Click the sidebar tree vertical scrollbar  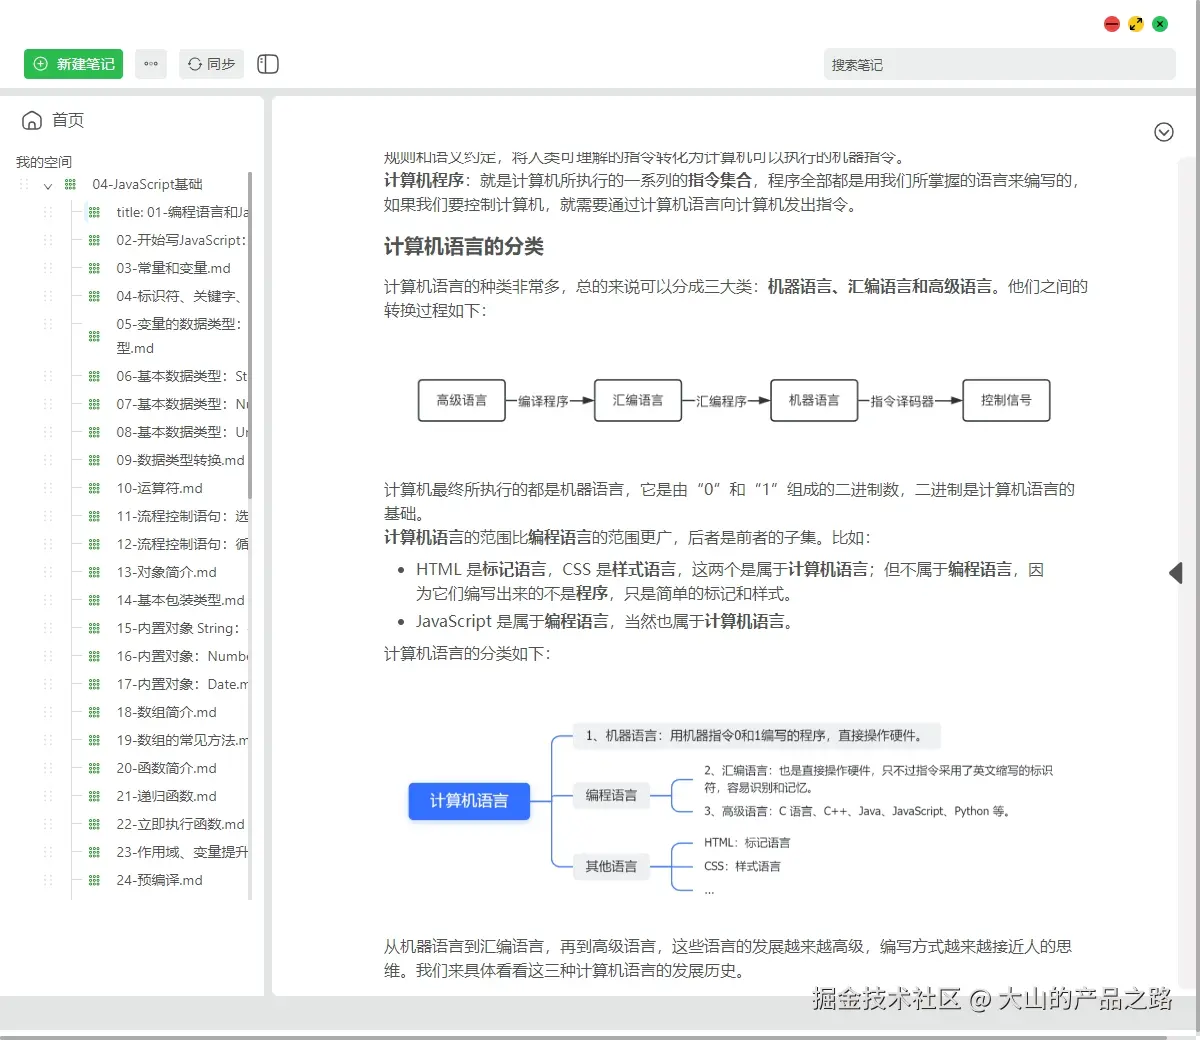(x=250, y=335)
